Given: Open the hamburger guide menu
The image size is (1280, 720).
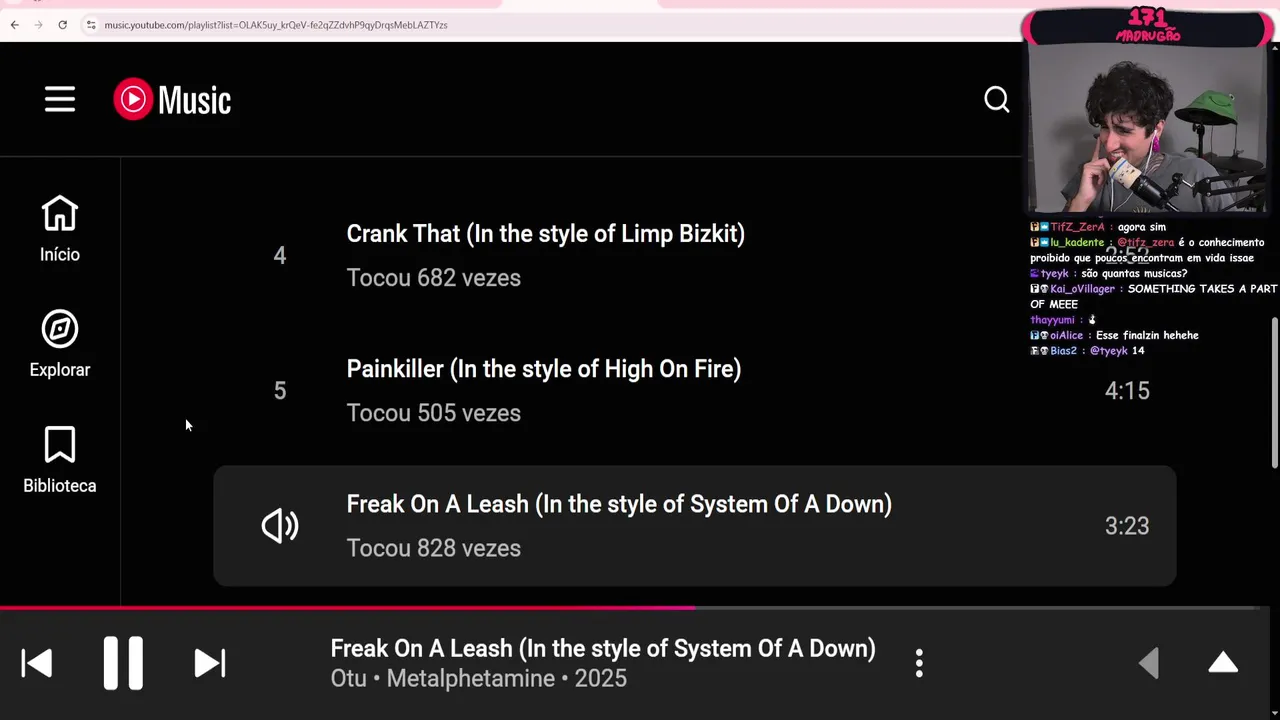Looking at the screenshot, I should (60, 99).
